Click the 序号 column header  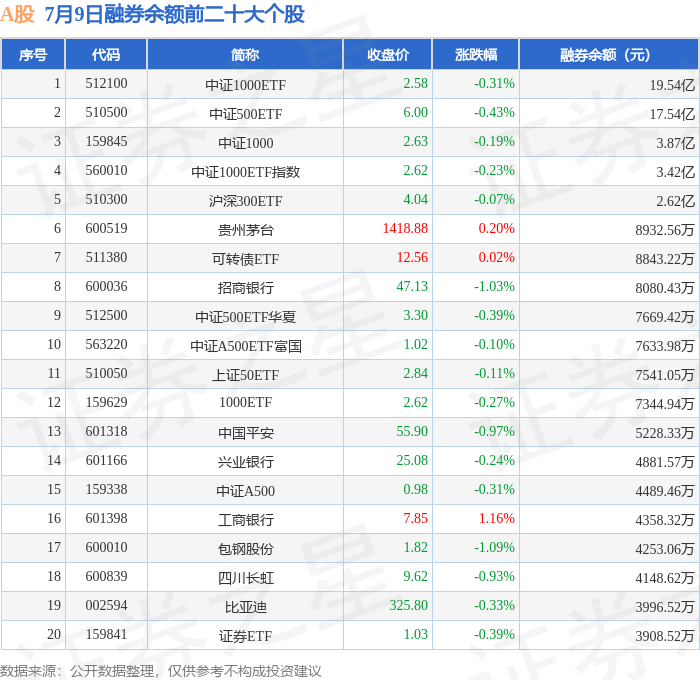tap(33, 55)
